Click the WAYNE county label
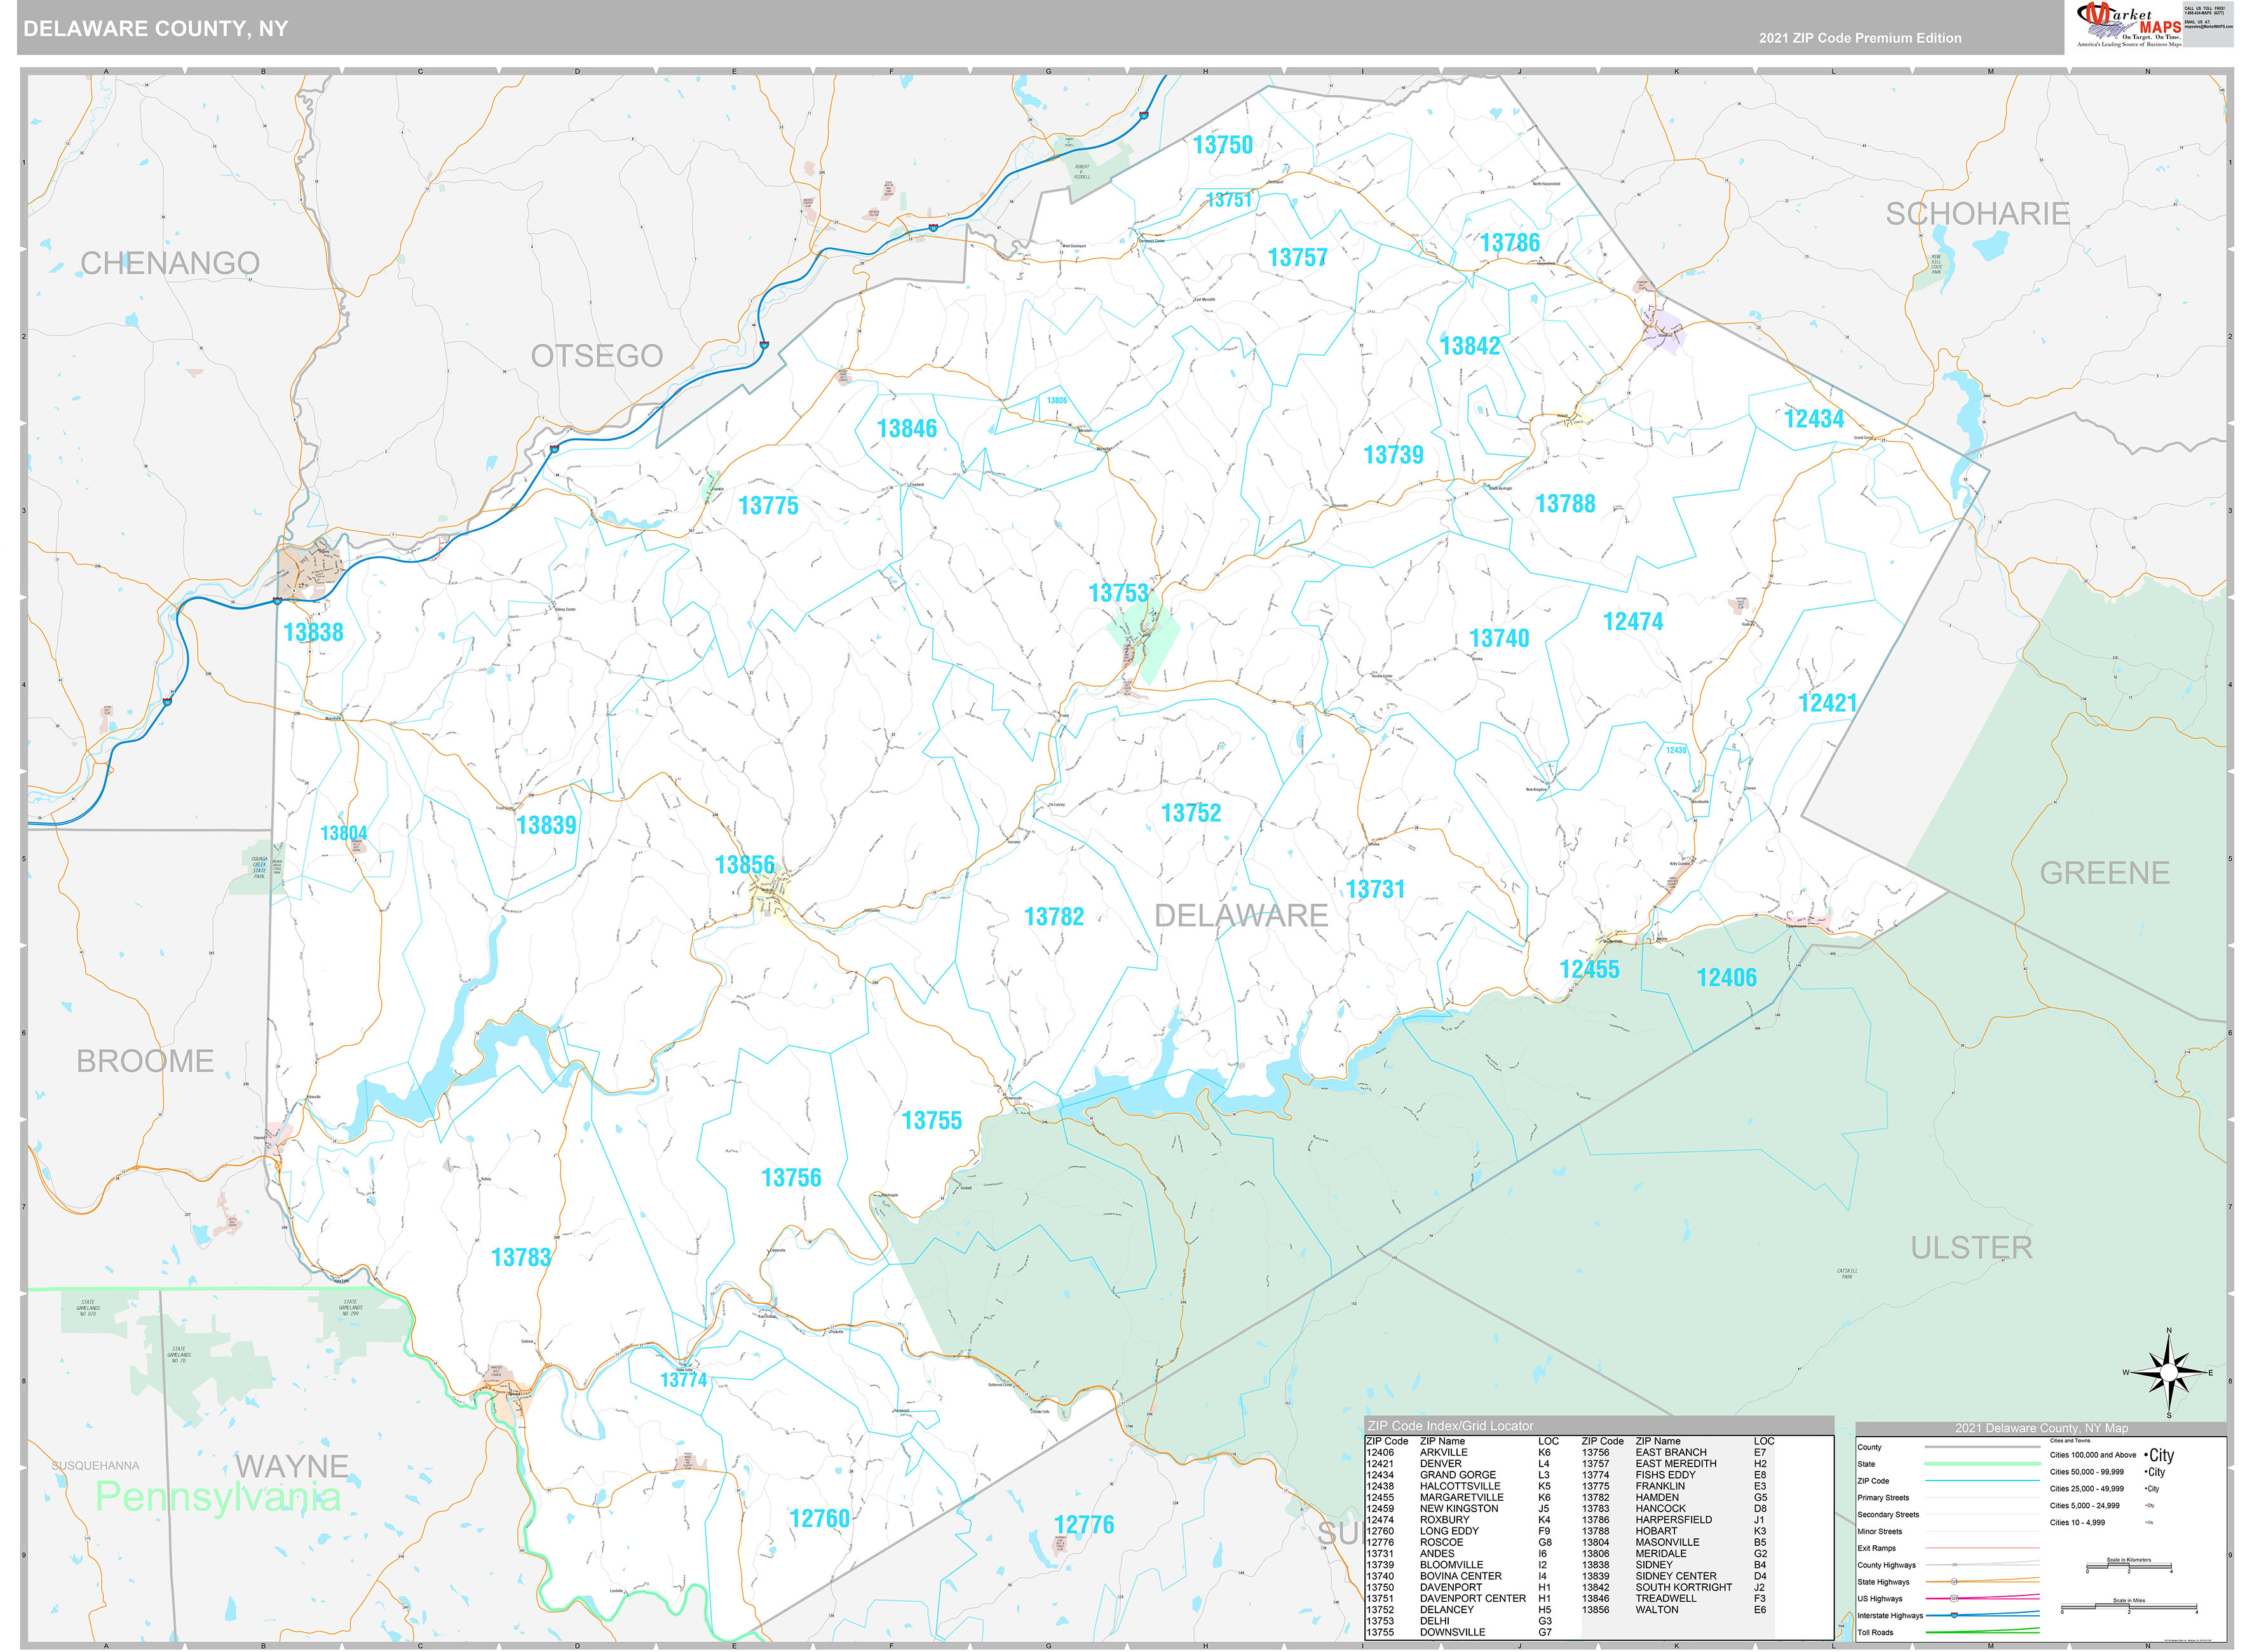The height and width of the screenshot is (1652, 2245). click(292, 1467)
